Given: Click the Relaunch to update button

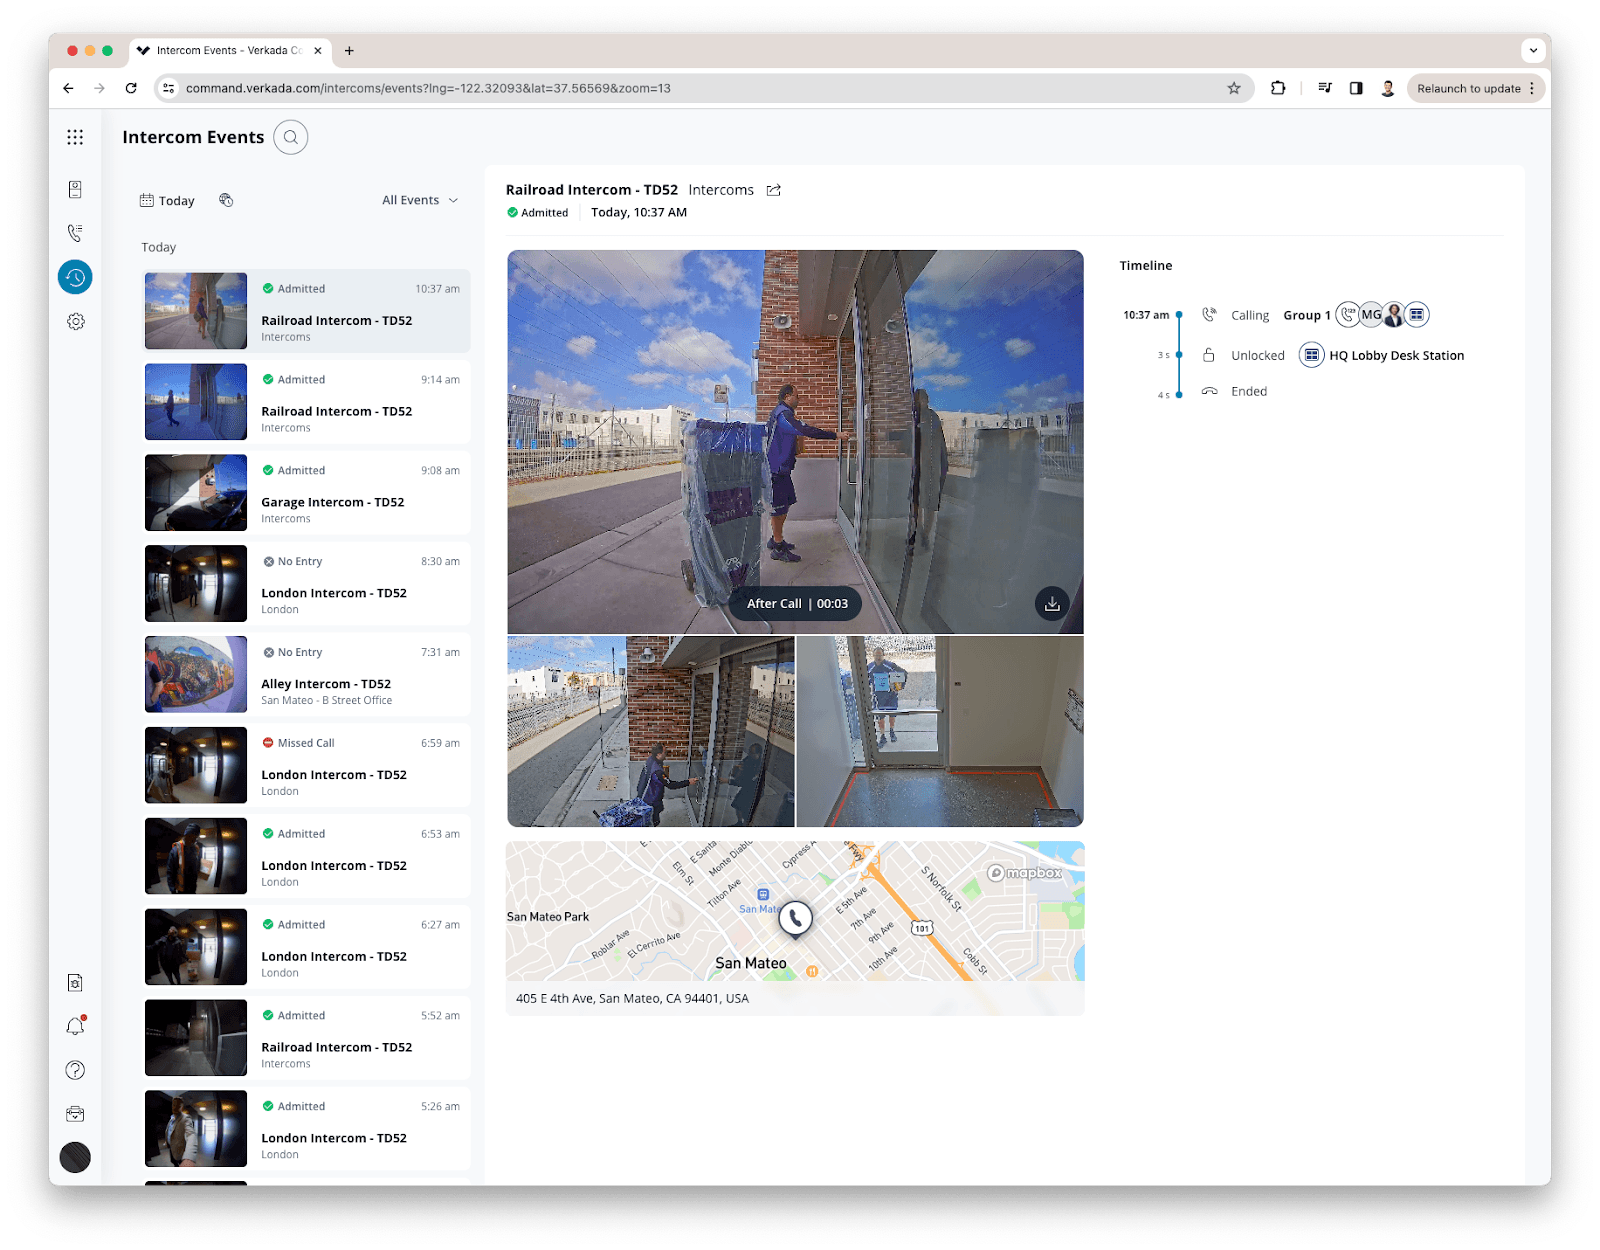Looking at the screenshot, I should point(1468,88).
